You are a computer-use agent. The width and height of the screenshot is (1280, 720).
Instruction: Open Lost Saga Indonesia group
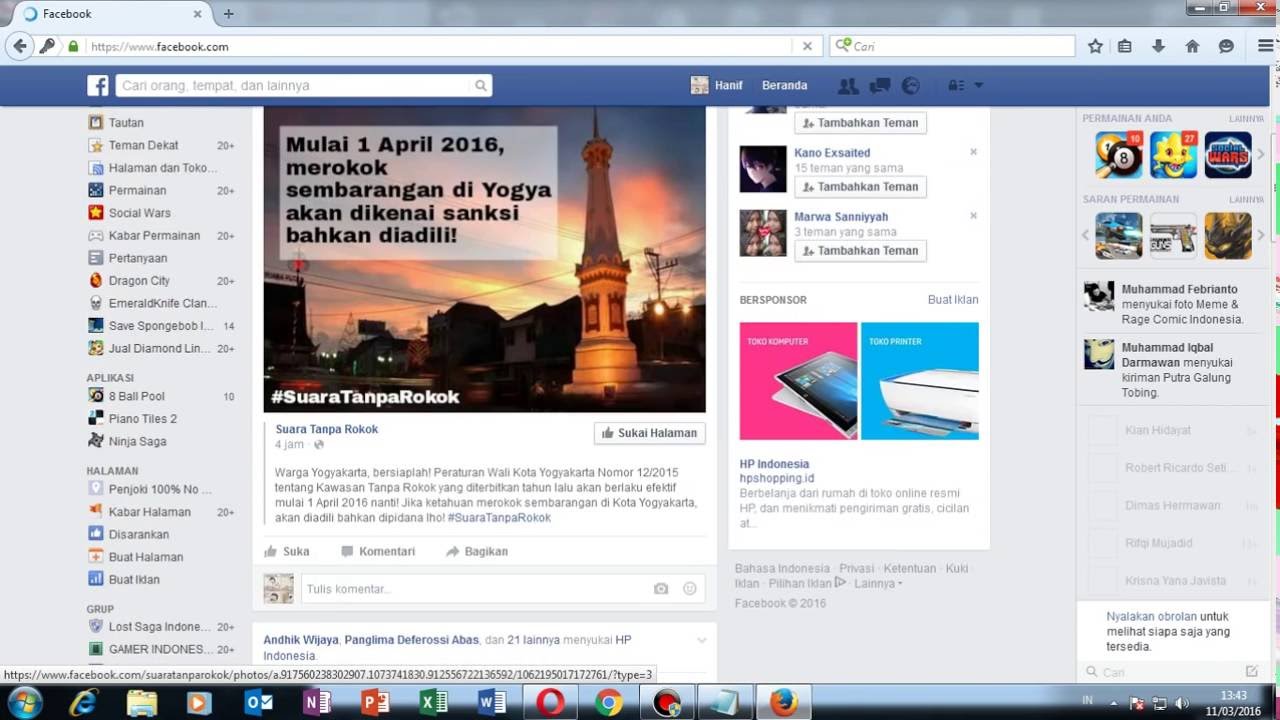pos(160,627)
